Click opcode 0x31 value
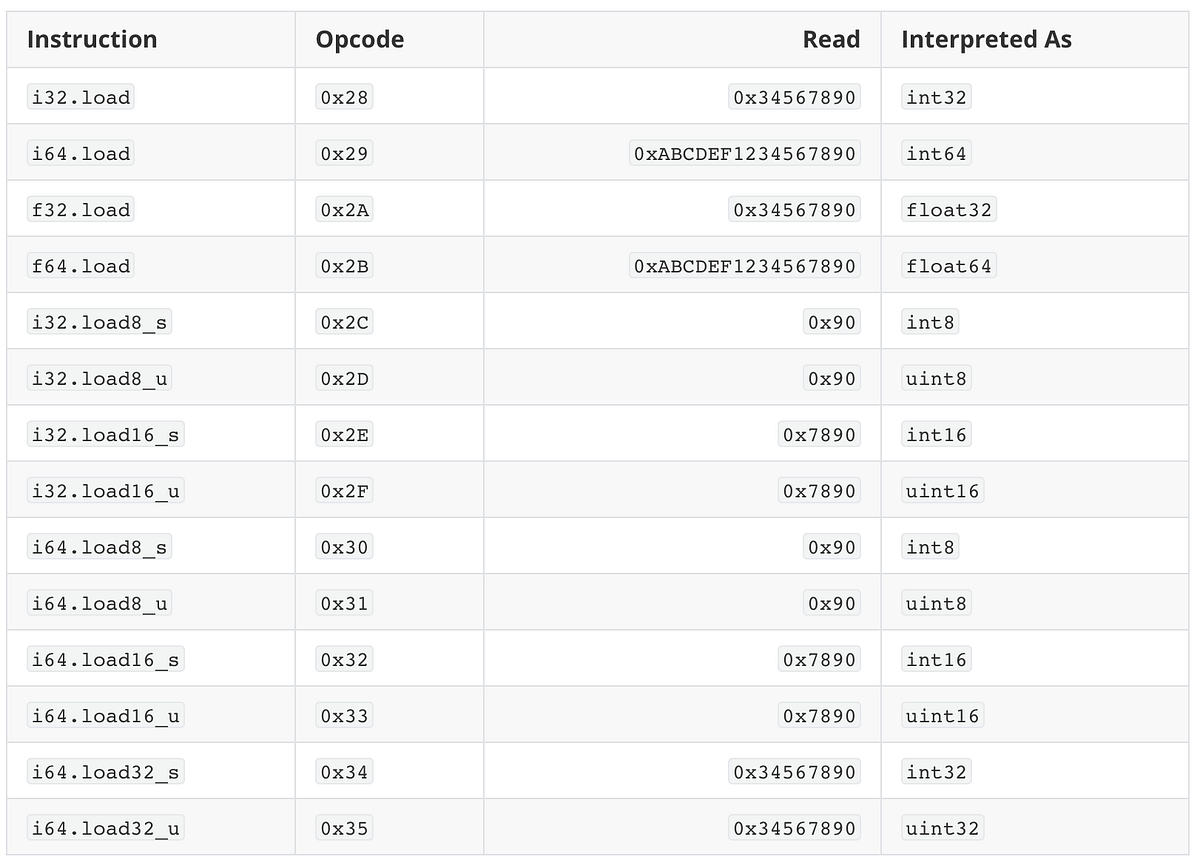The image size is (1200, 866). pos(344,603)
